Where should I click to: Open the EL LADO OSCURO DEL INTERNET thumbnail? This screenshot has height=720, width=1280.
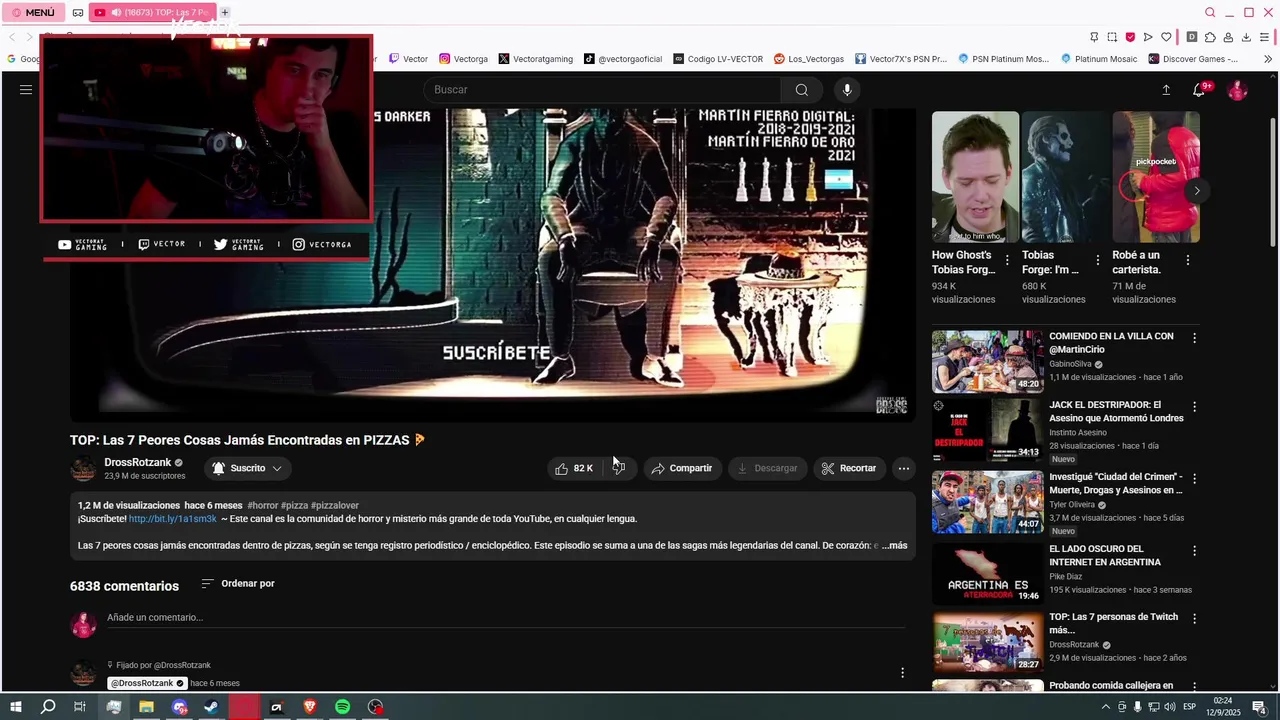(x=987, y=574)
